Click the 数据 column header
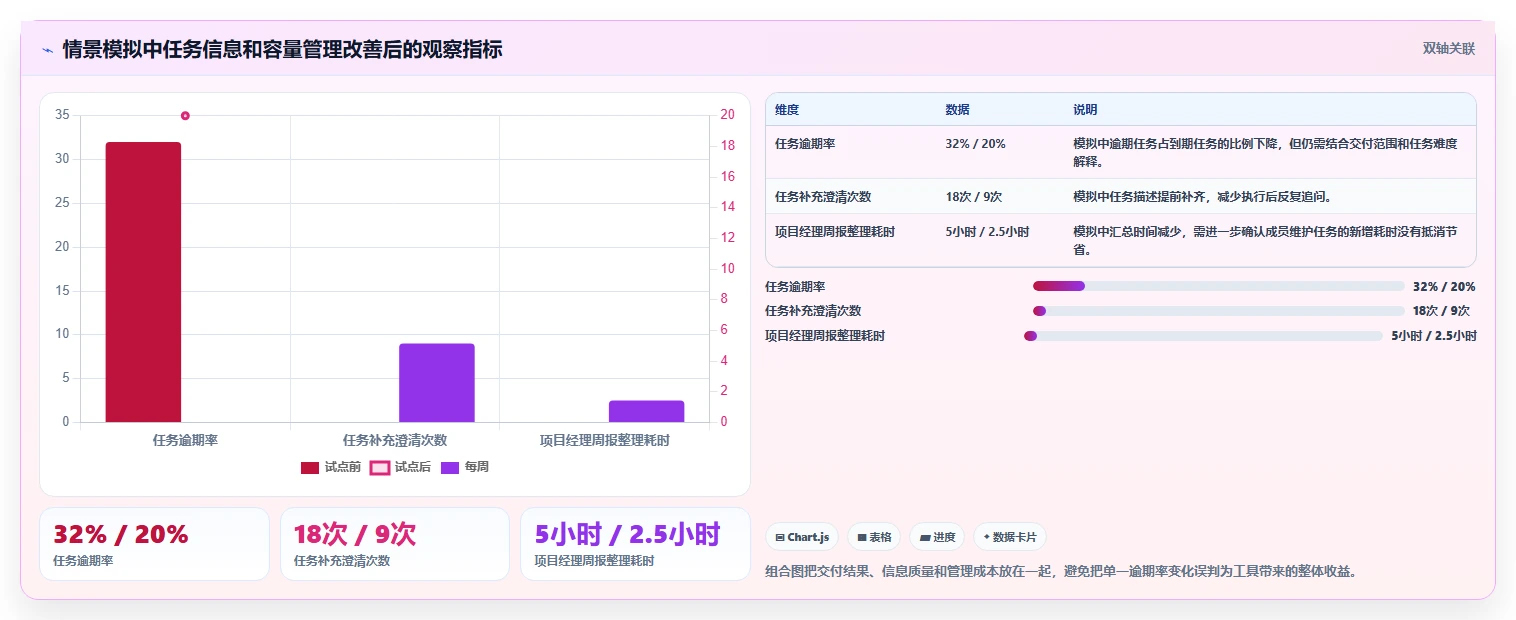Screen dimensions: 1516x620 [x=957, y=110]
